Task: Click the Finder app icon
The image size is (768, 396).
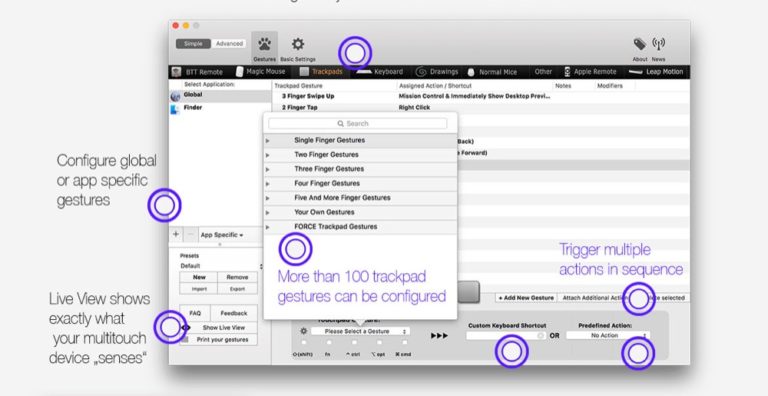Action: tap(175, 109)
